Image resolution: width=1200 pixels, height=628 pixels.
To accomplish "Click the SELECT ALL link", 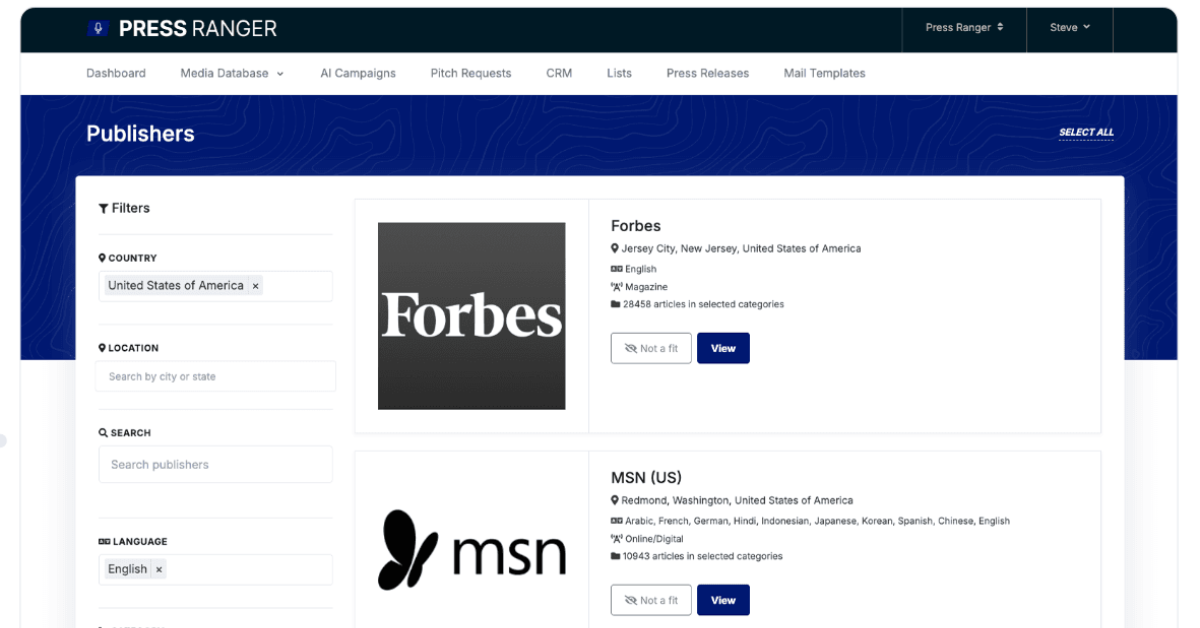I will (x=1086, y=132).
